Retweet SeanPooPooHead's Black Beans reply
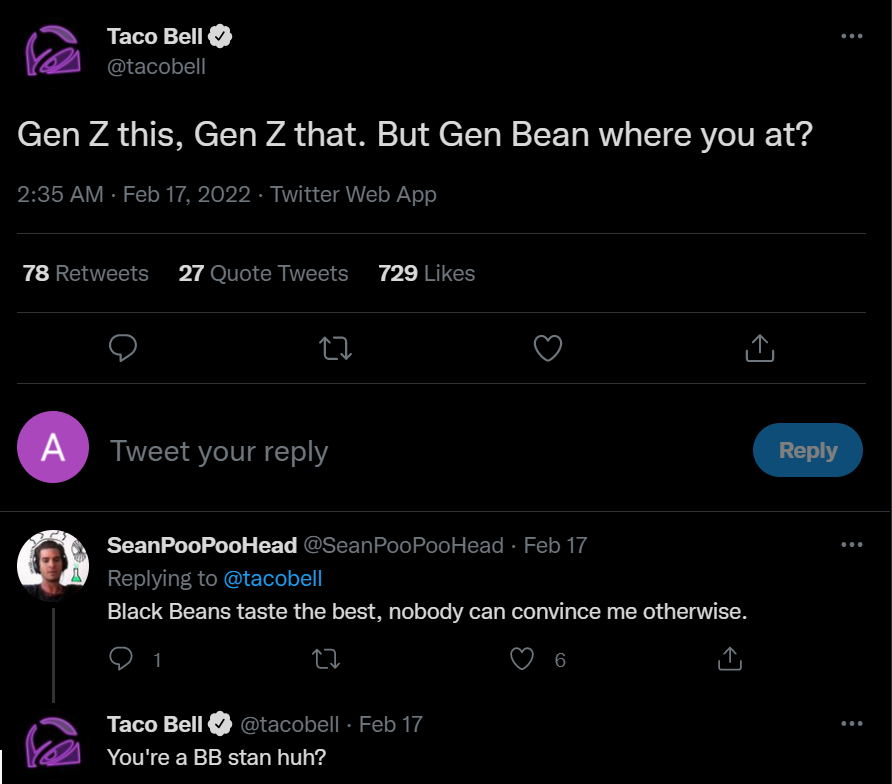The image size is (892, 784). (x=326, y=659)
